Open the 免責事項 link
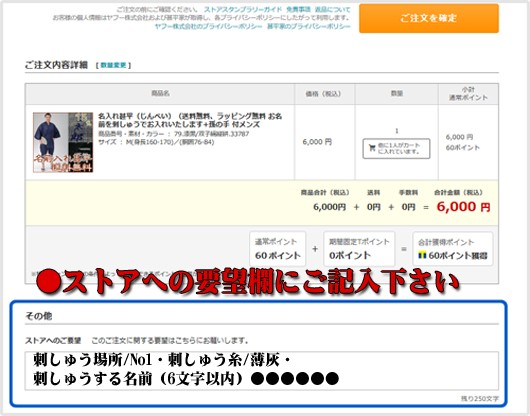Image resolution: width=530 pixels, height=416 pixels. tap(298, 9)
